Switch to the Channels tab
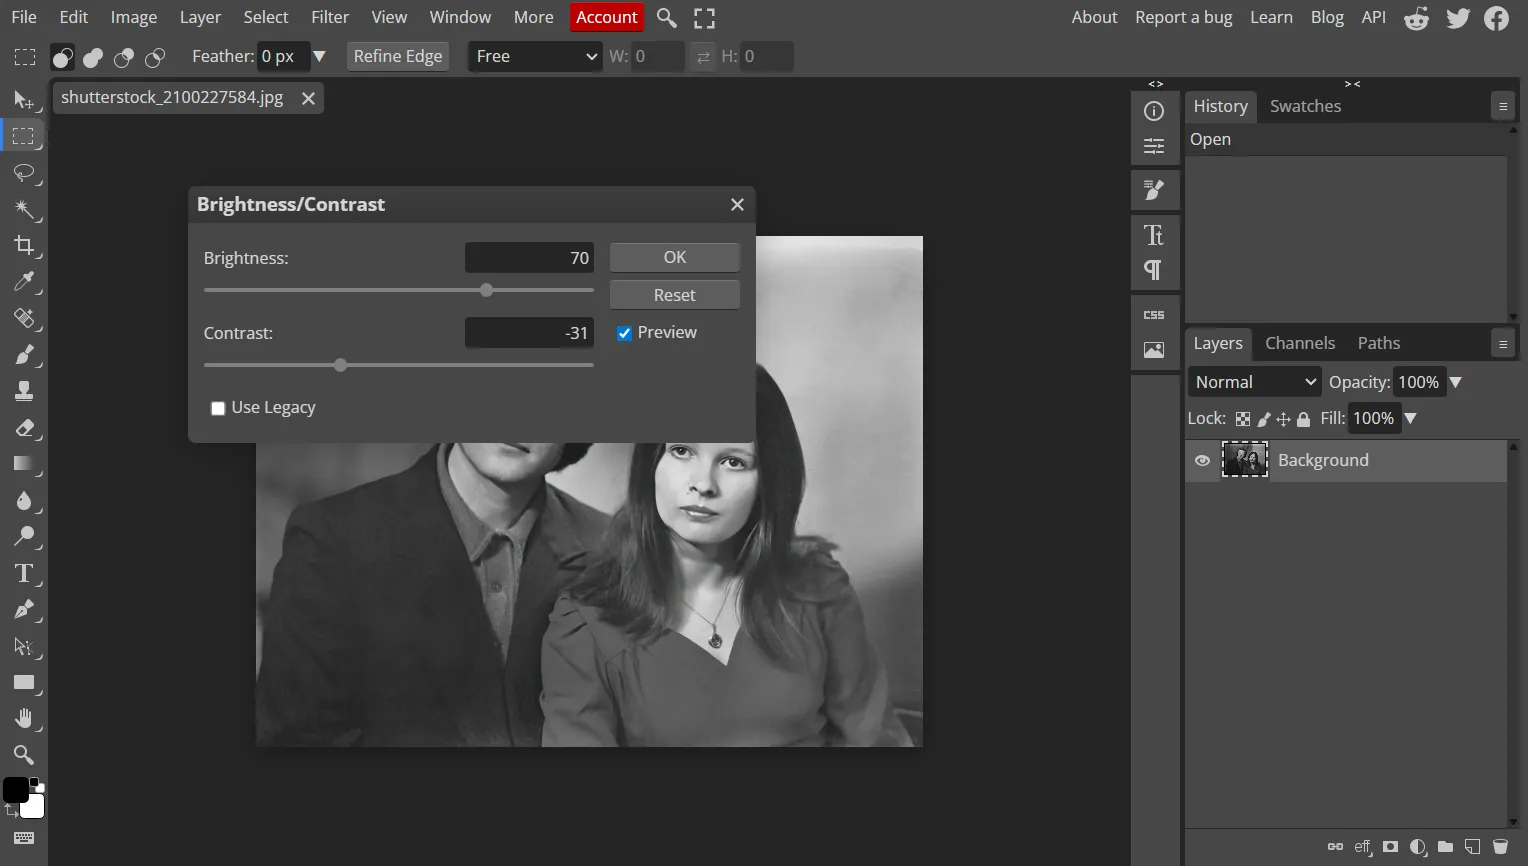 (x=1300, y=343)
